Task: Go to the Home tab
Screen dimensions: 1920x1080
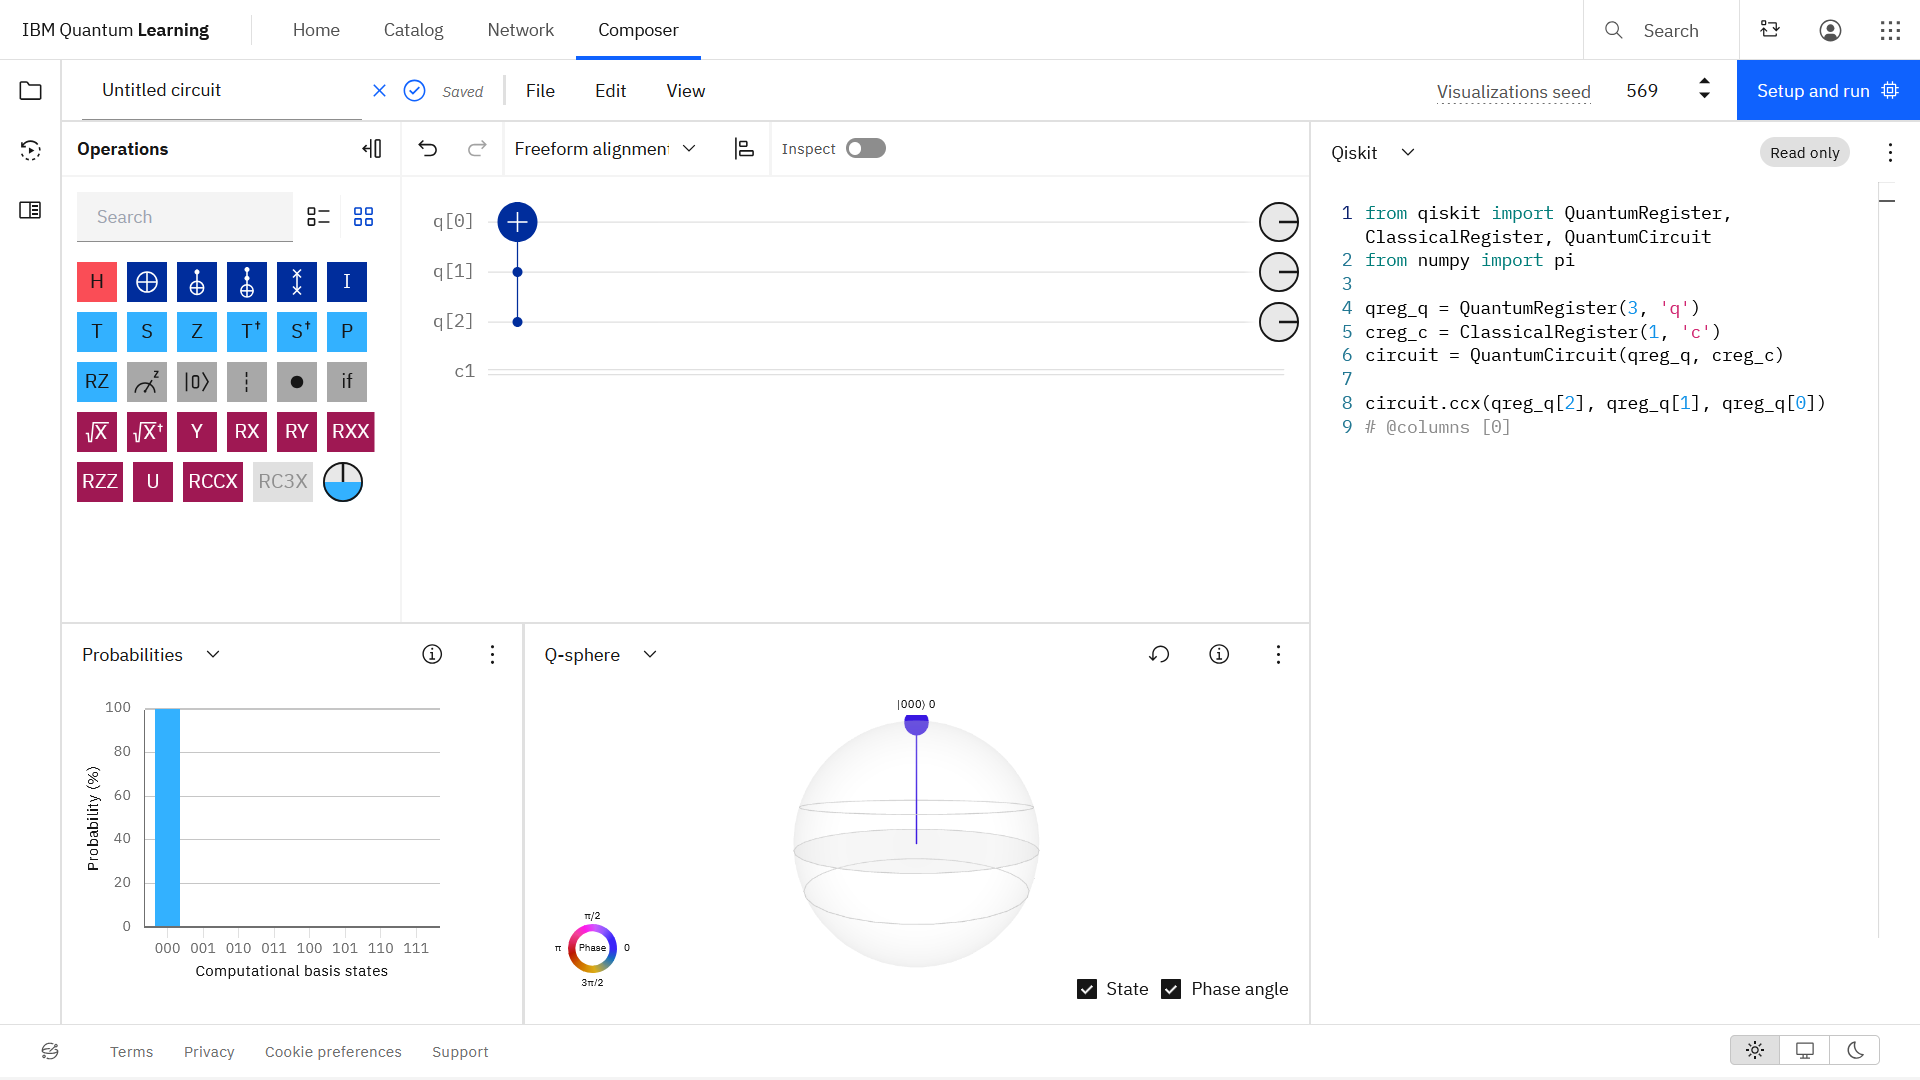Action: coord(316,30)
